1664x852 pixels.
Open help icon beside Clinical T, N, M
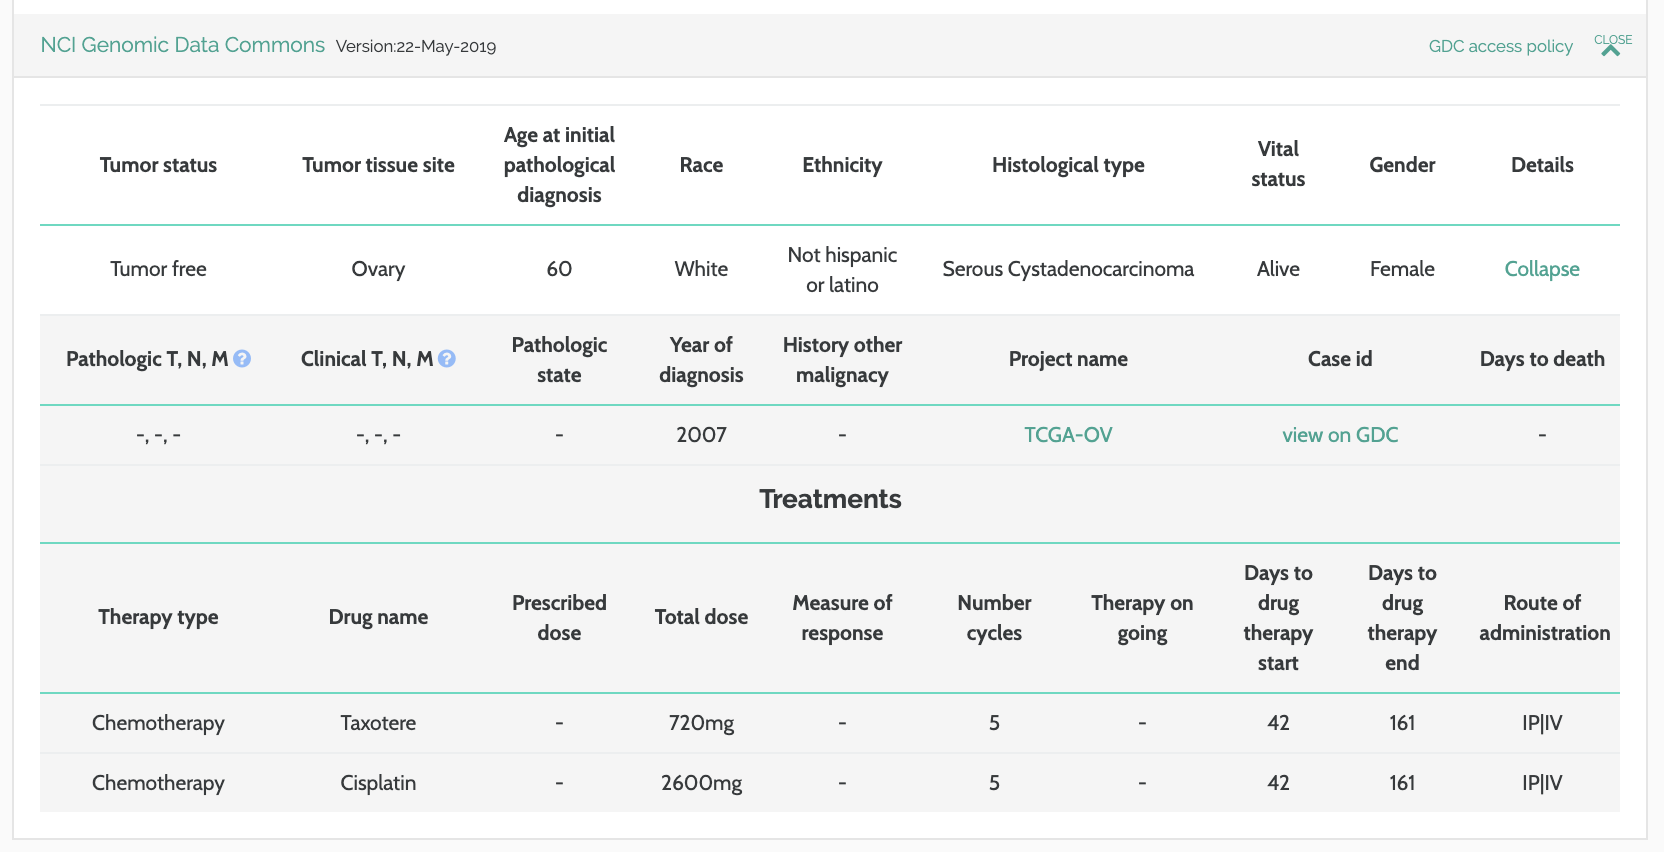click(x=447, y=359)
